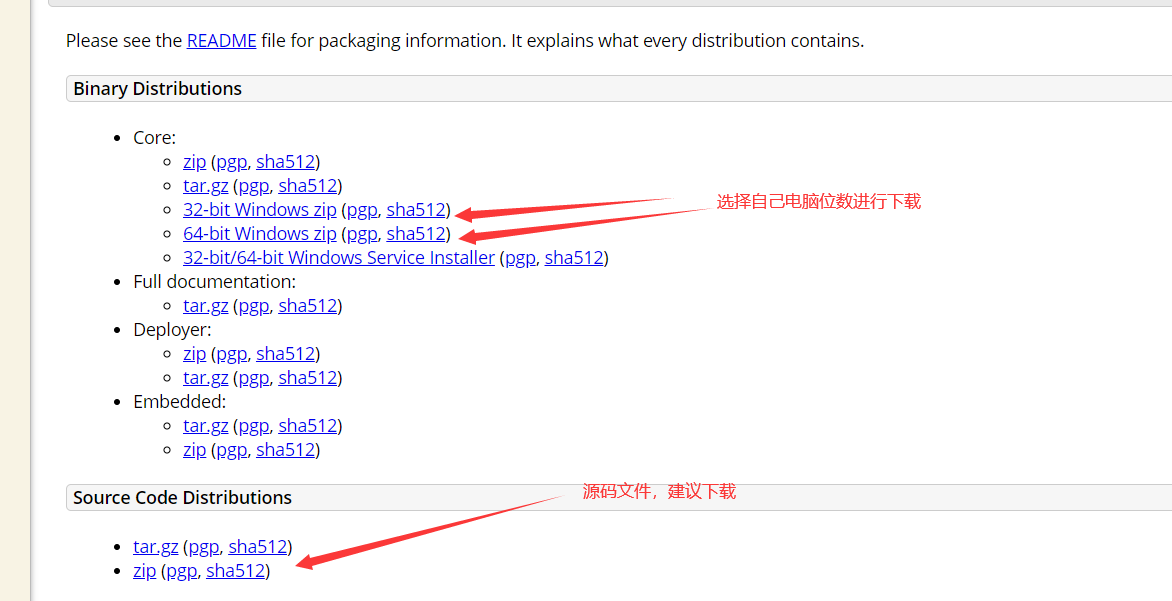Download Full documentation tar.gz

[206, 305]
